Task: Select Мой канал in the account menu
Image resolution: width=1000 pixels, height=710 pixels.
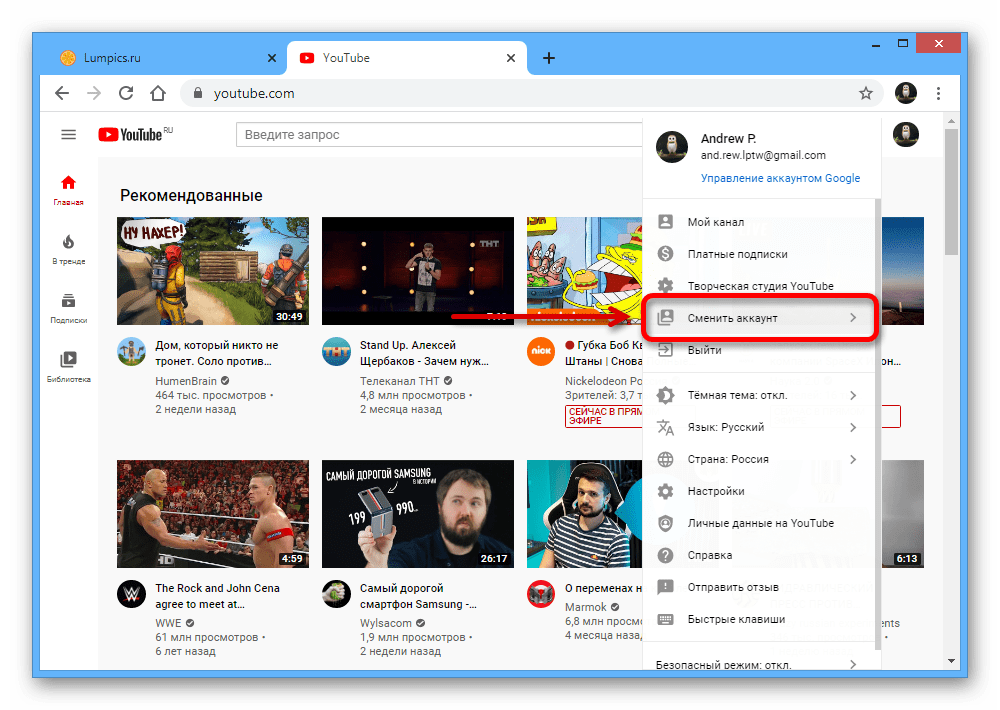Action: (715, 222)
